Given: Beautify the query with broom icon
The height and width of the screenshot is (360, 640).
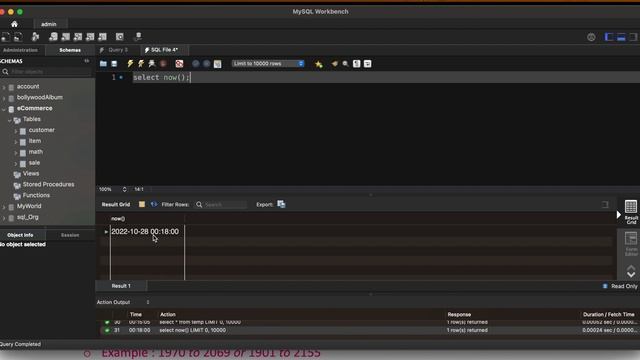Looking at the screenshot, I should tap(335, 64).
